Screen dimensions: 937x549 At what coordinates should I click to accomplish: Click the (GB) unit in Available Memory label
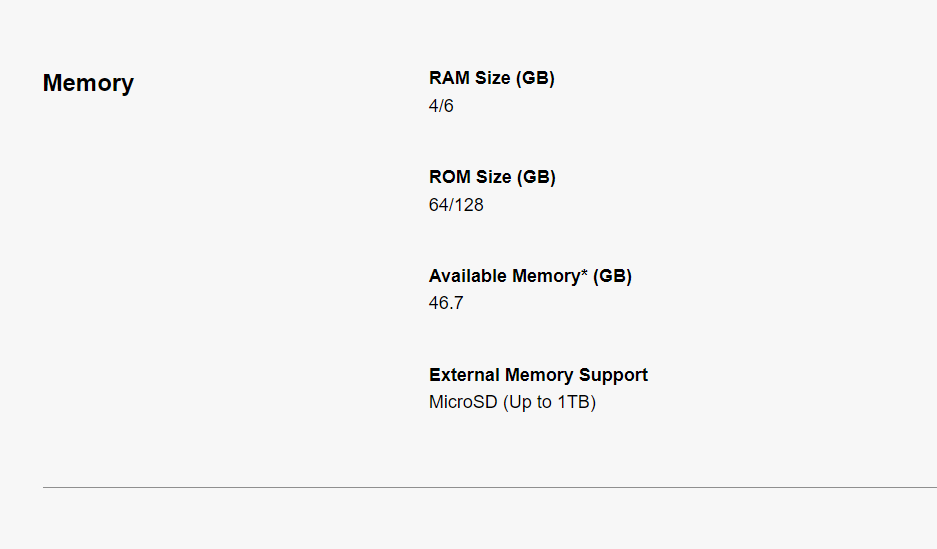612,276
